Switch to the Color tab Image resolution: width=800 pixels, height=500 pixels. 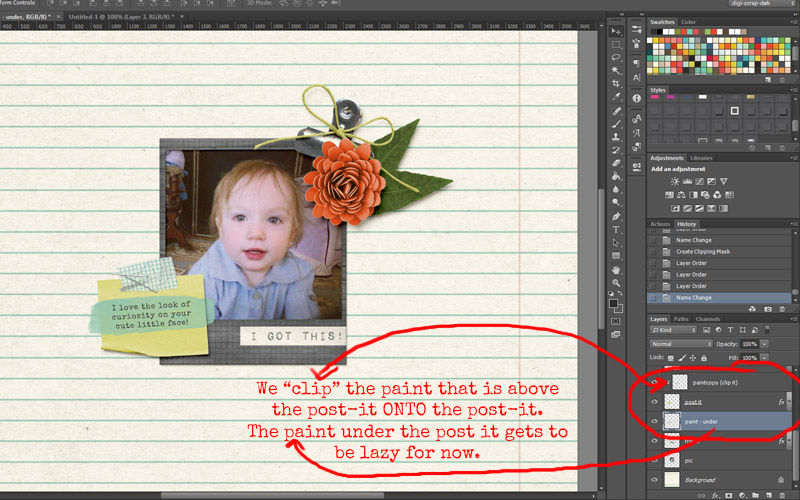688,22
